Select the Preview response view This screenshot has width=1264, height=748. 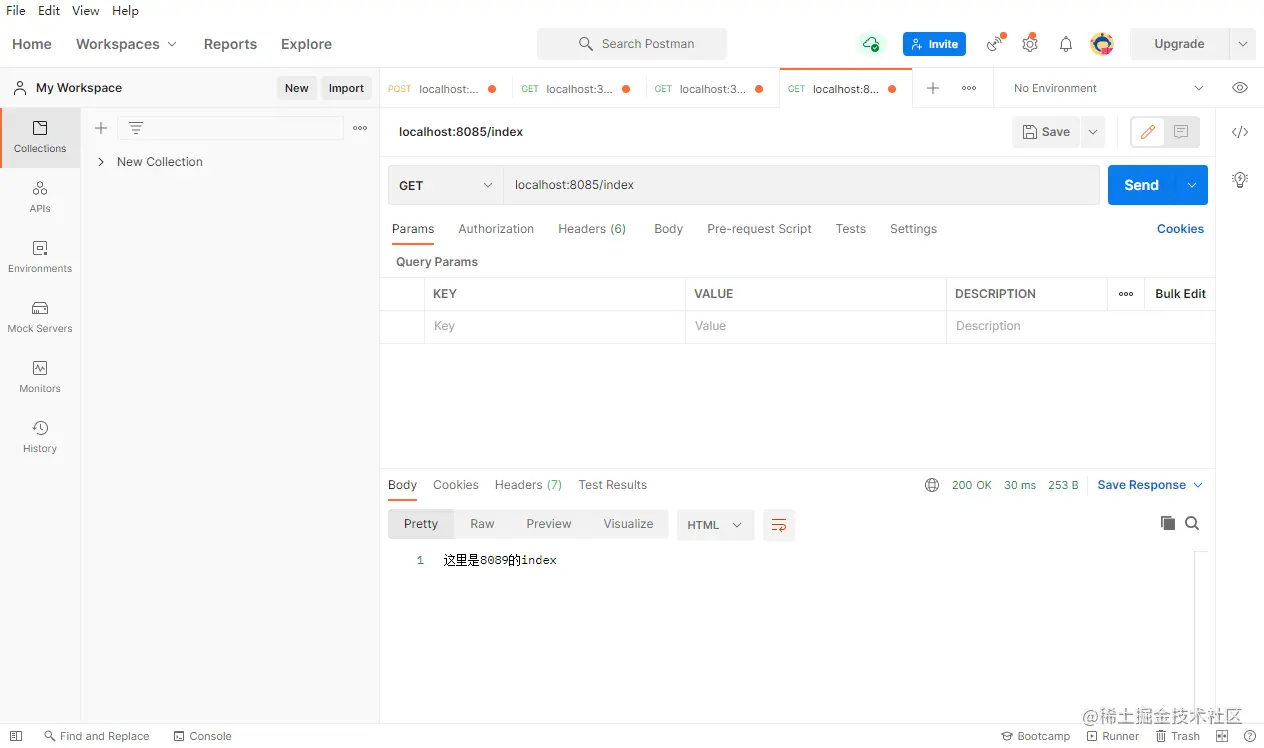(x=549, y=524)
